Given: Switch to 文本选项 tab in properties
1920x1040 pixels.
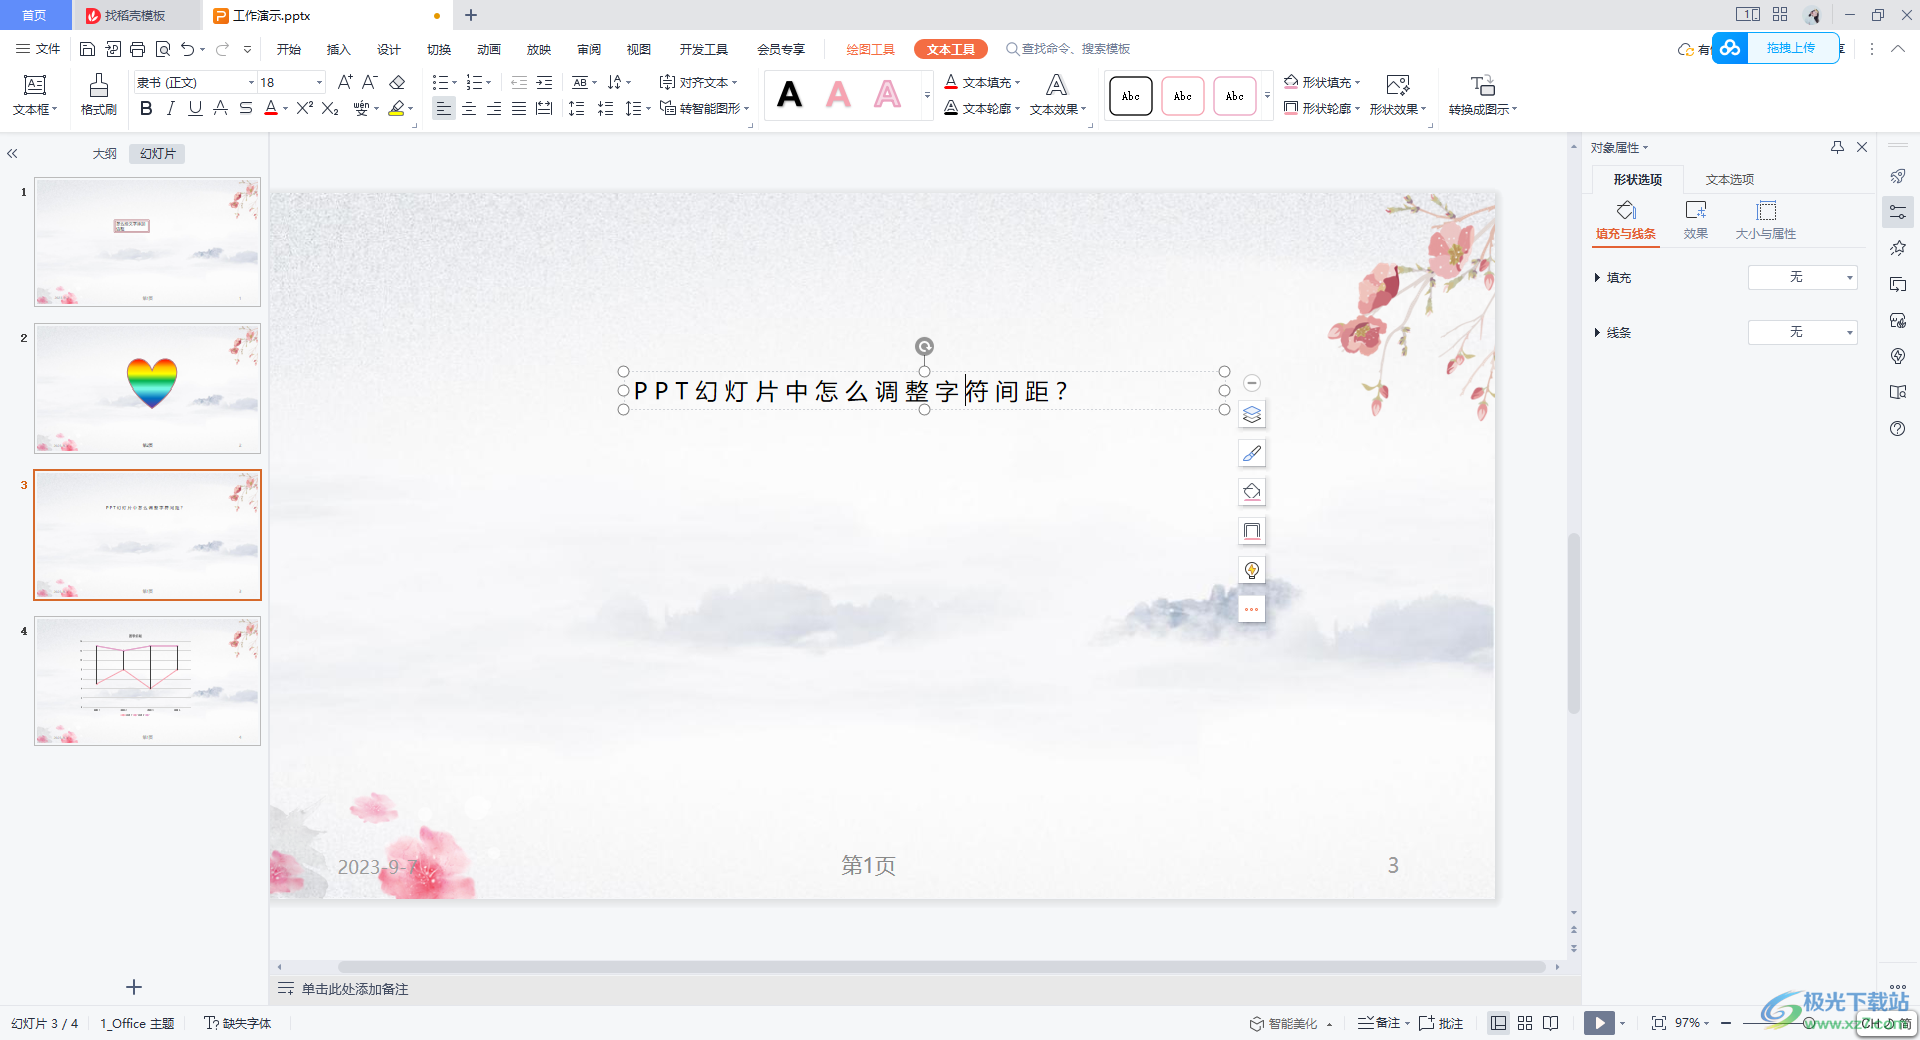Looking at the screenshot, I should [1730, 179].
